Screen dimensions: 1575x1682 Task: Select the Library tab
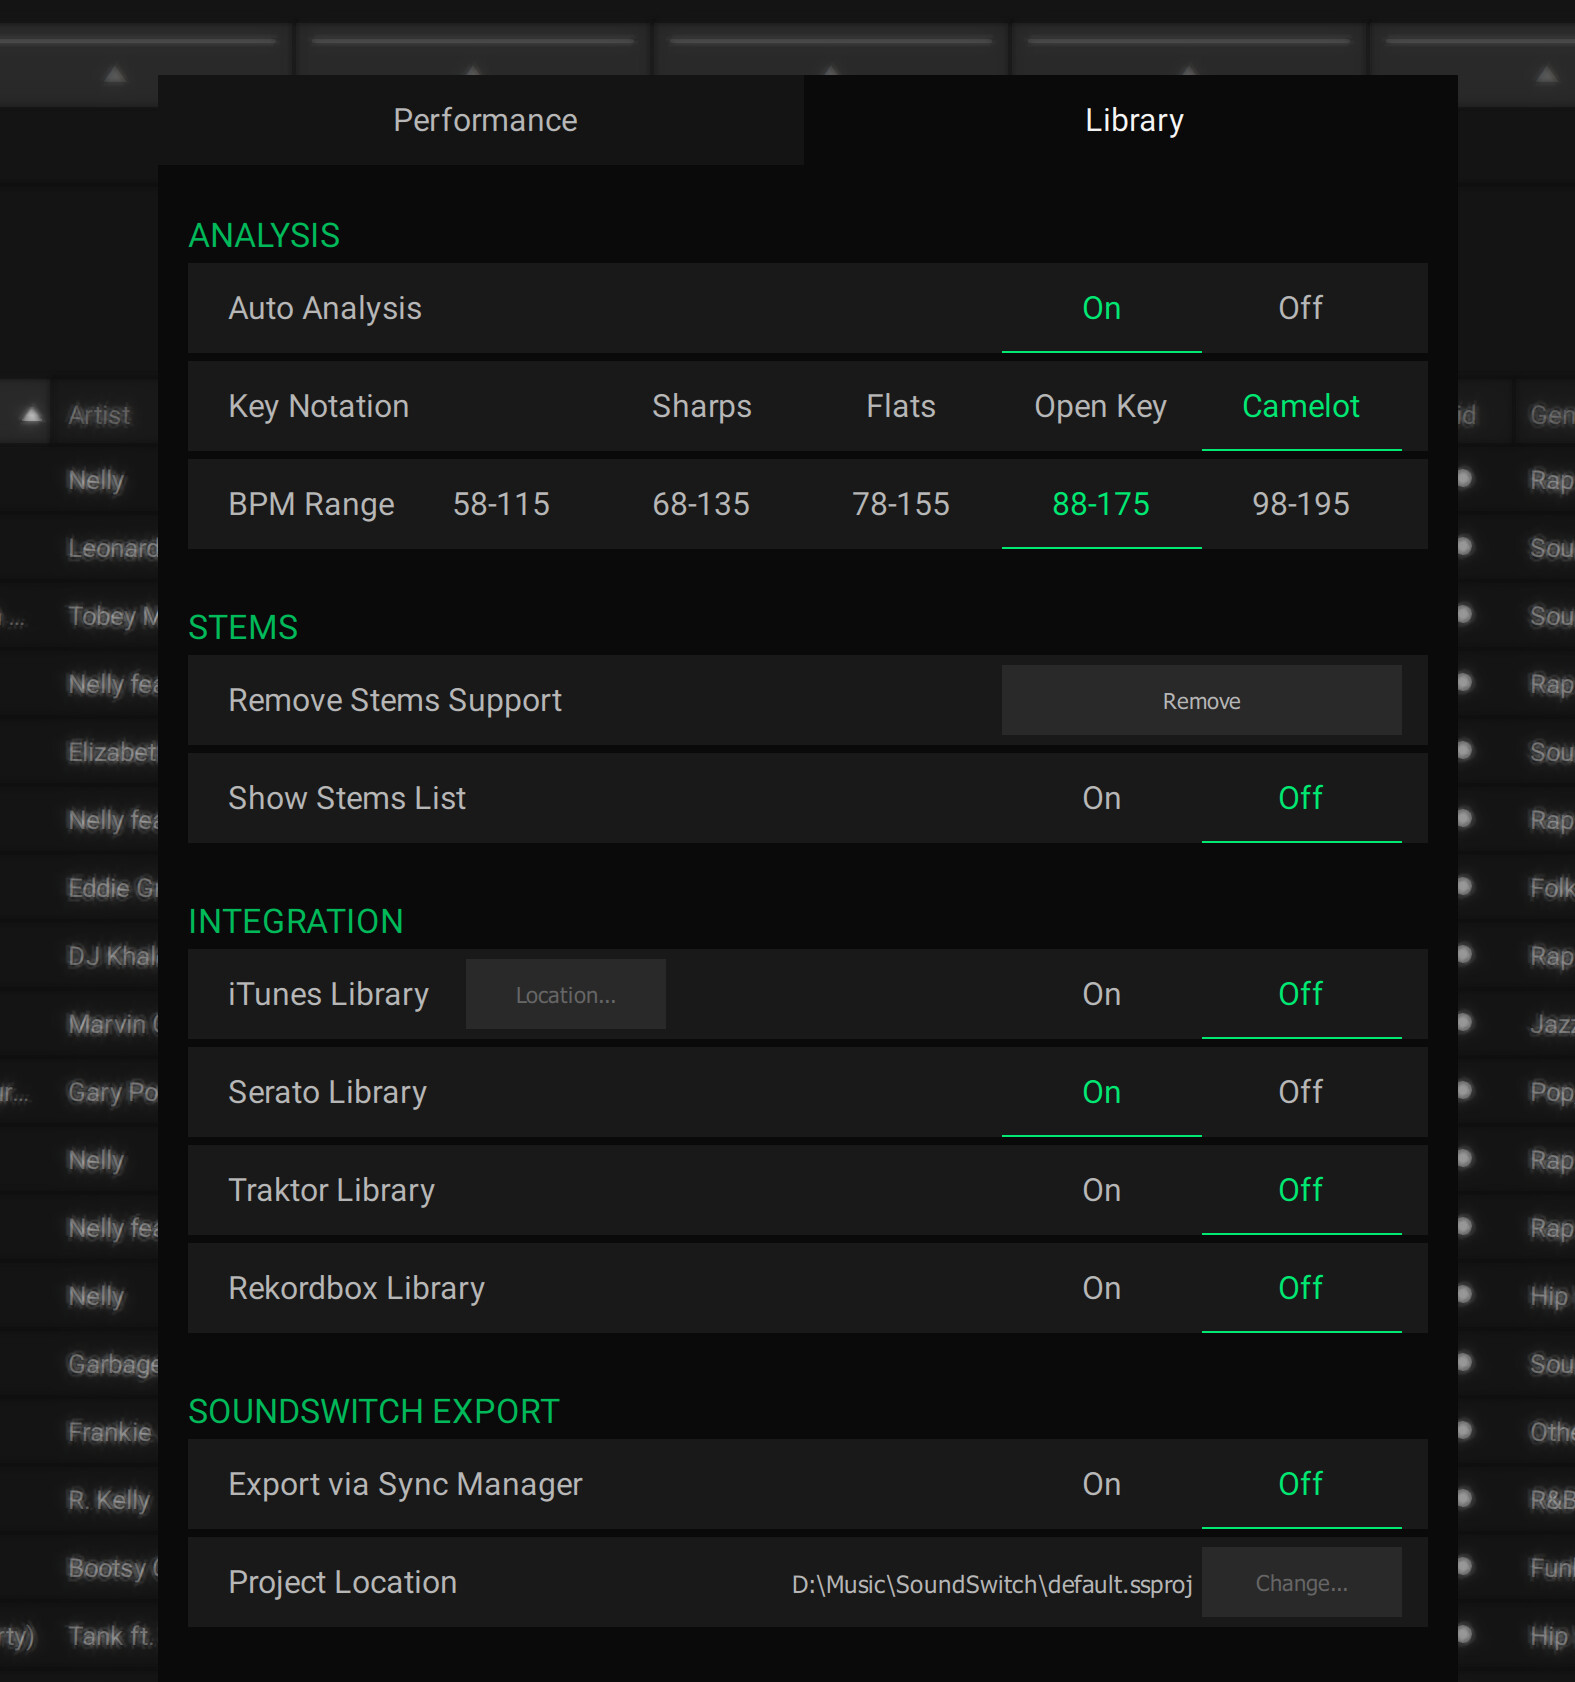[1133, 120]
